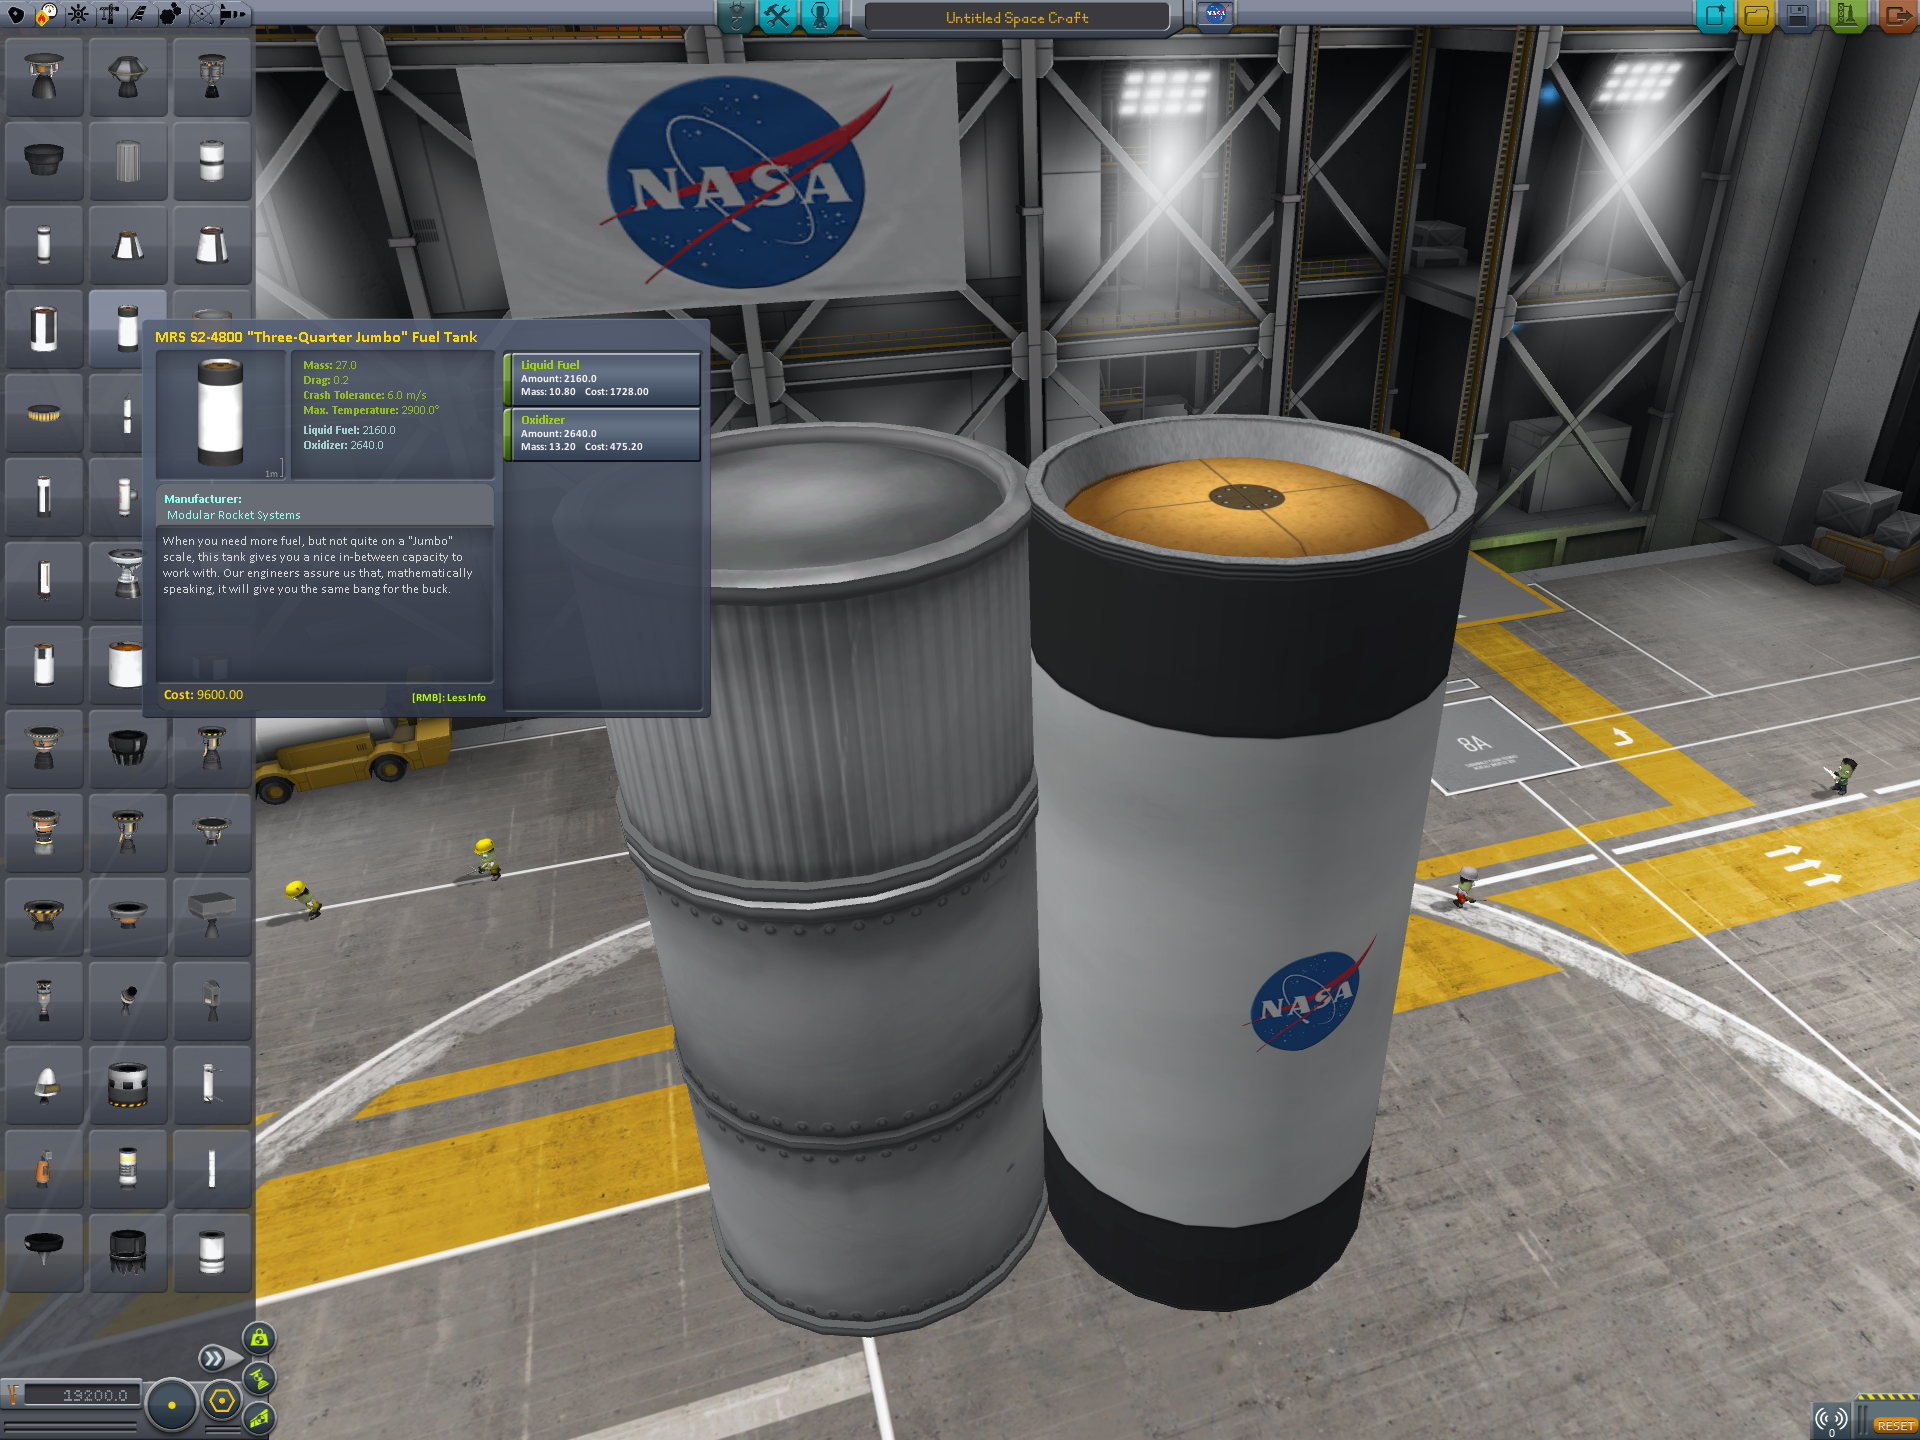Click the signal antenna icon beside RESET
The image size is (1920, 1440).
[1832, 1420]
